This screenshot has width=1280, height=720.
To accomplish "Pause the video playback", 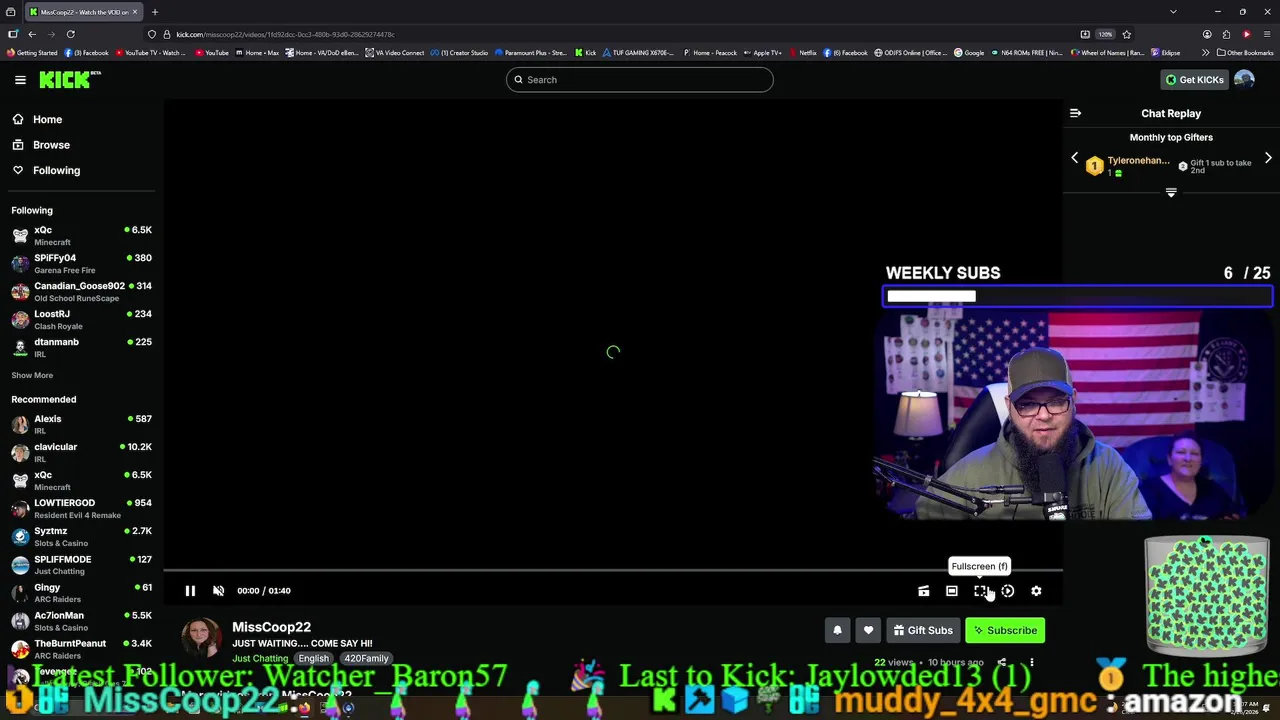I will [190, 591].
